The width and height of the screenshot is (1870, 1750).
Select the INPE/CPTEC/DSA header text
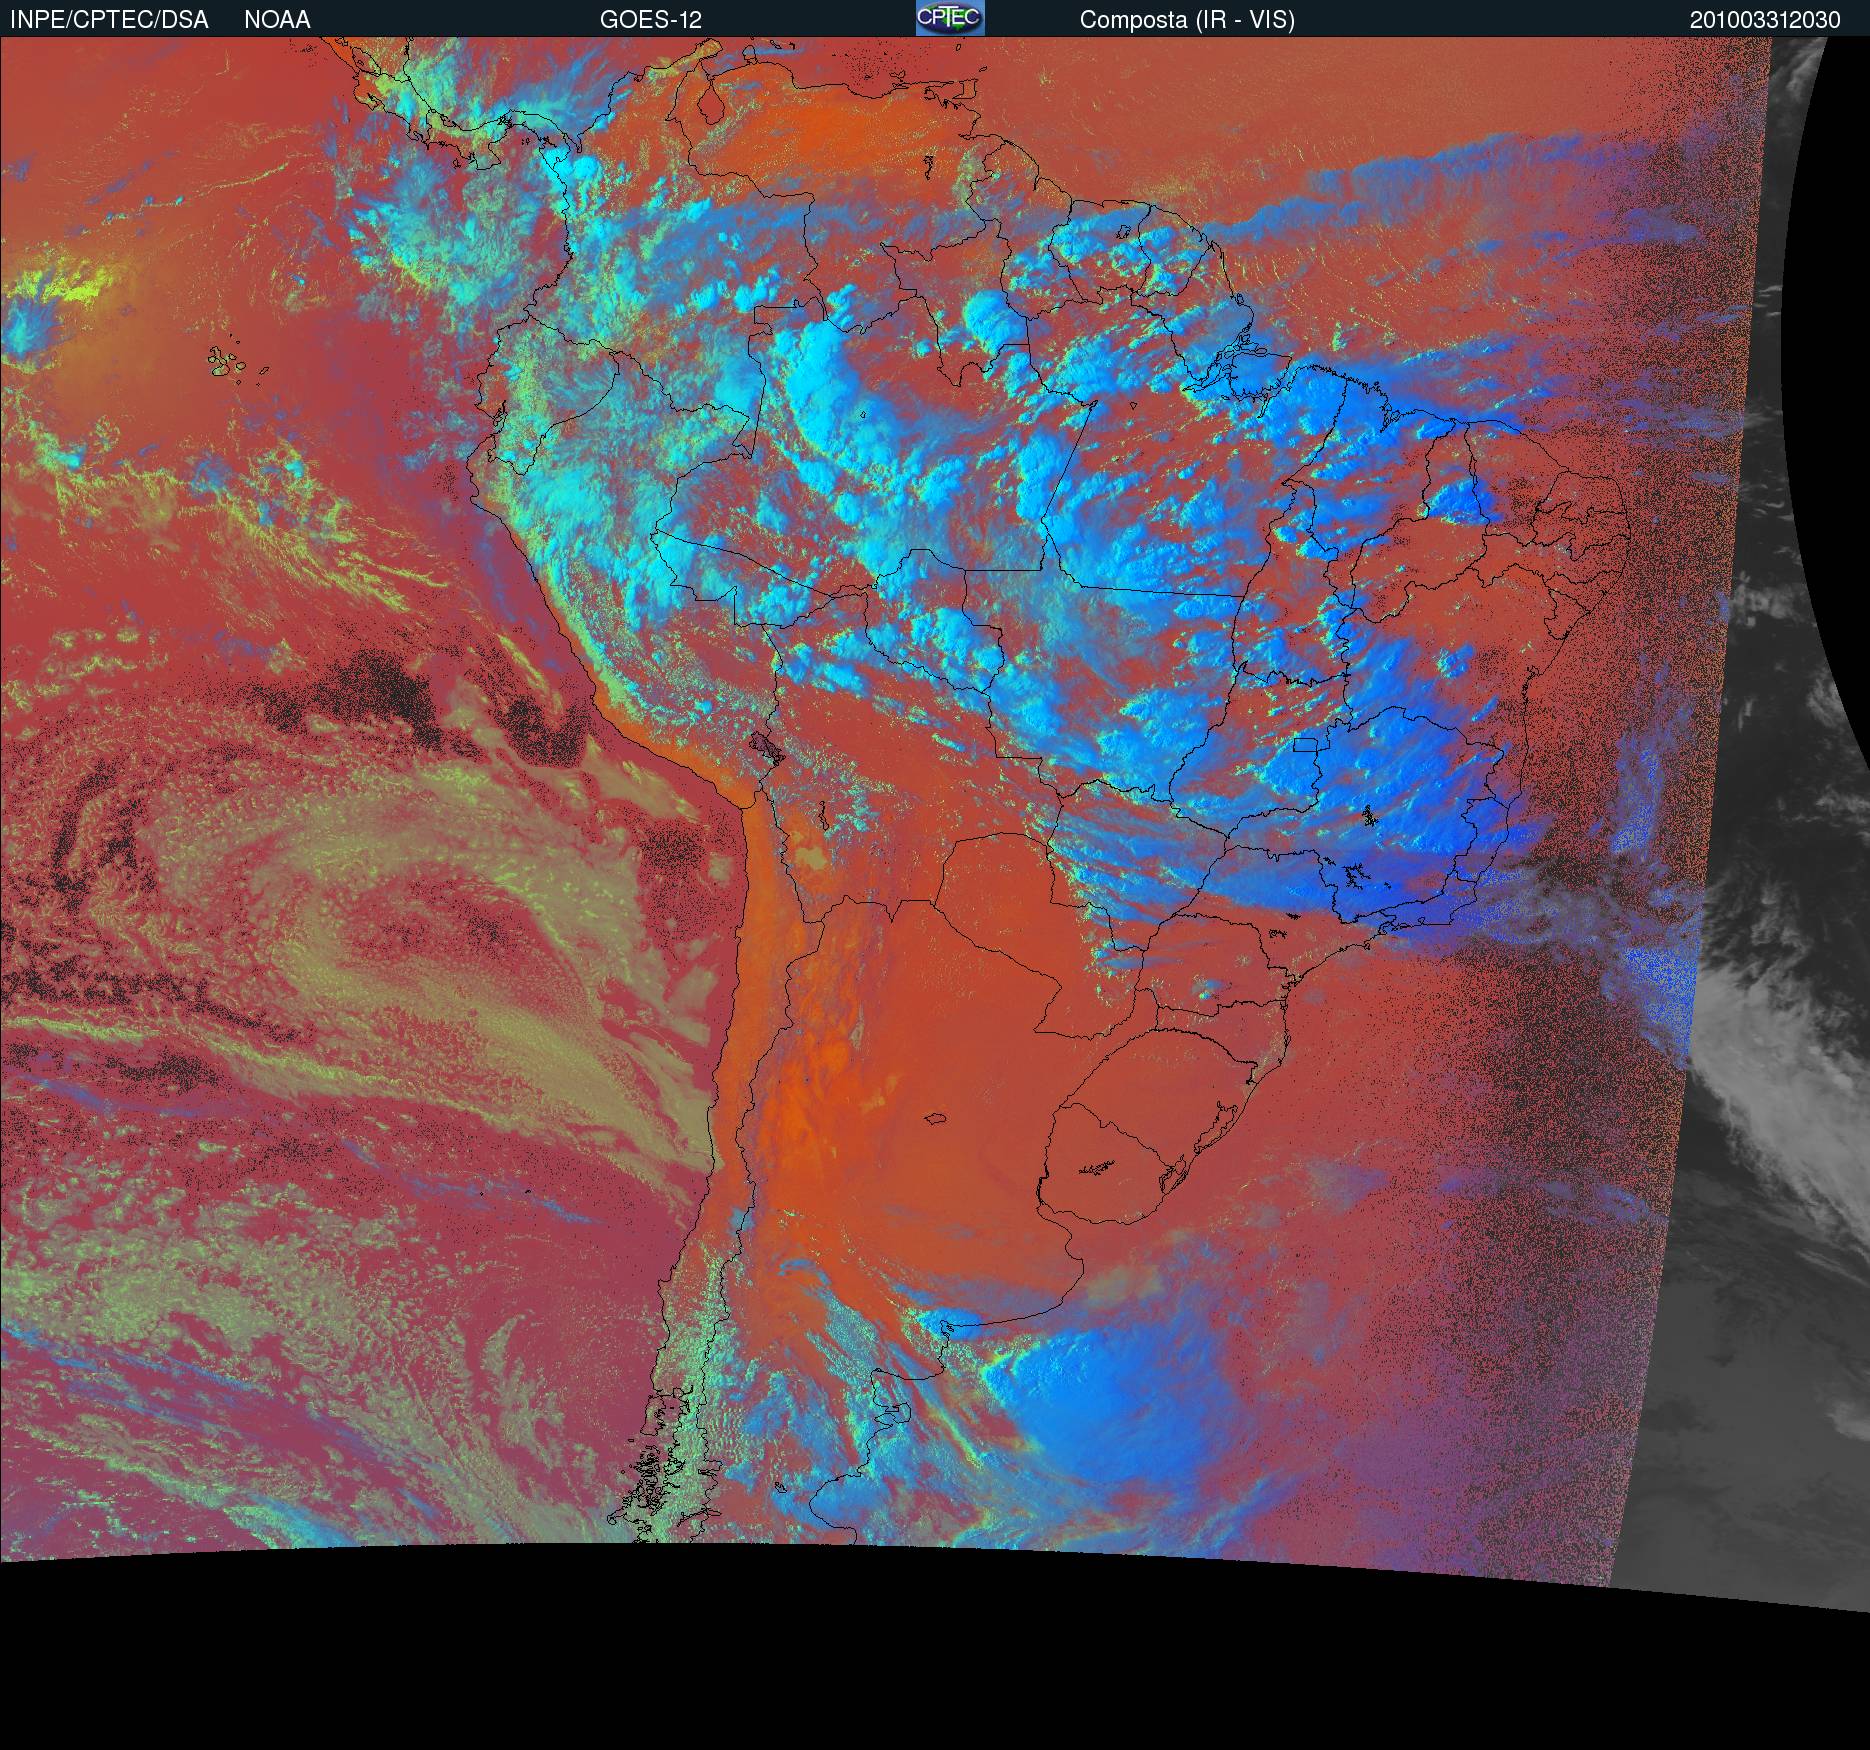click(x=109, y=20)
